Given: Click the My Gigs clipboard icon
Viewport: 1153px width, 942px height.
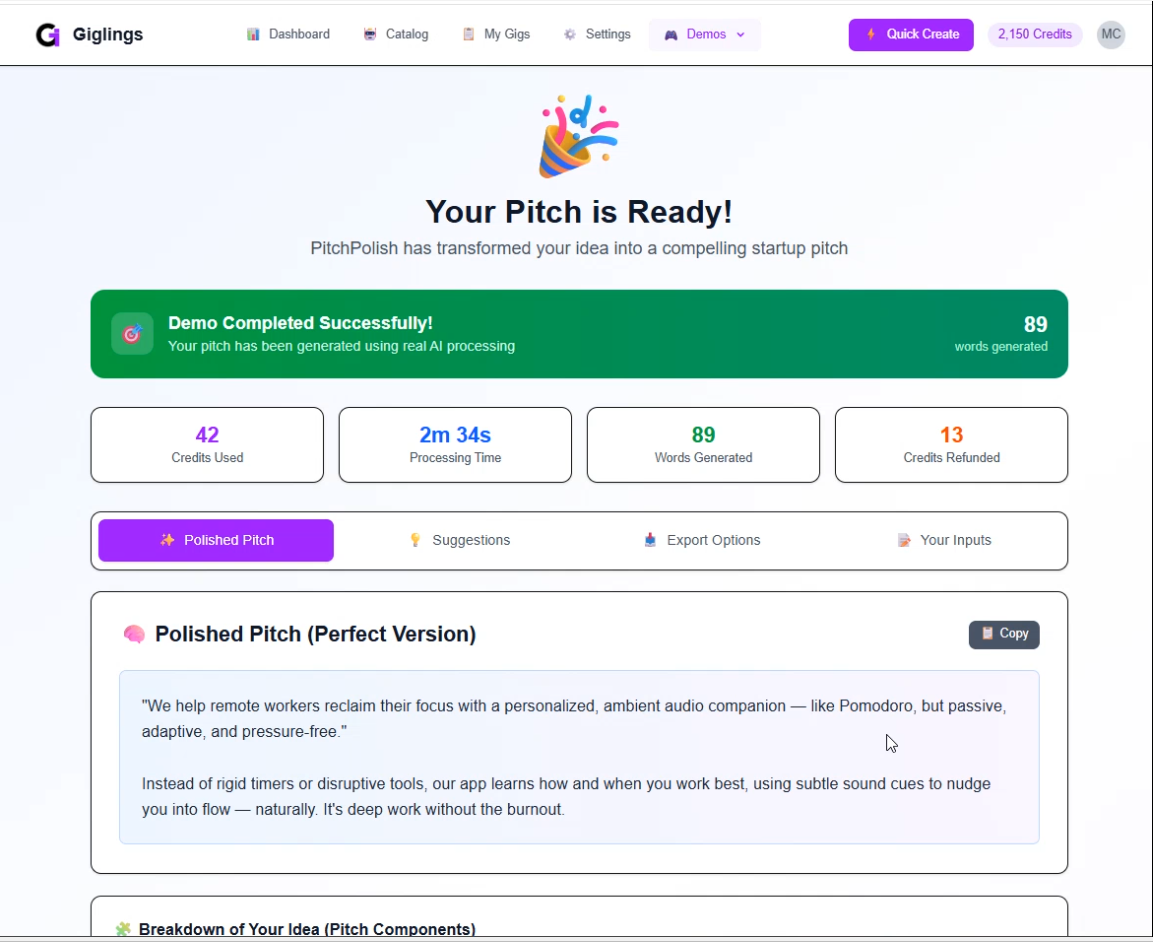Looking at the screenshot, I should tap(468, 34).
